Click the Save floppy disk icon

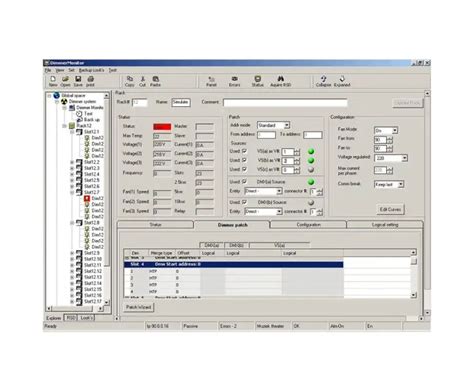pyautogui.click(x=78, y=79)
